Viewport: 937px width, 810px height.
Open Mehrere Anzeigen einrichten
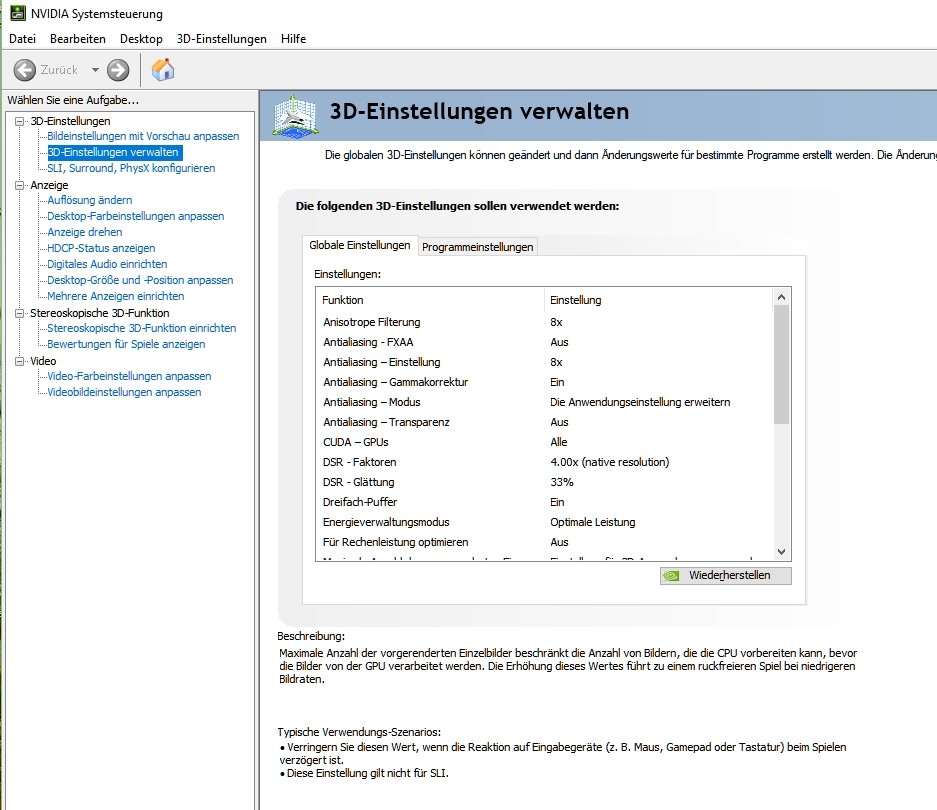pos(115,297)
